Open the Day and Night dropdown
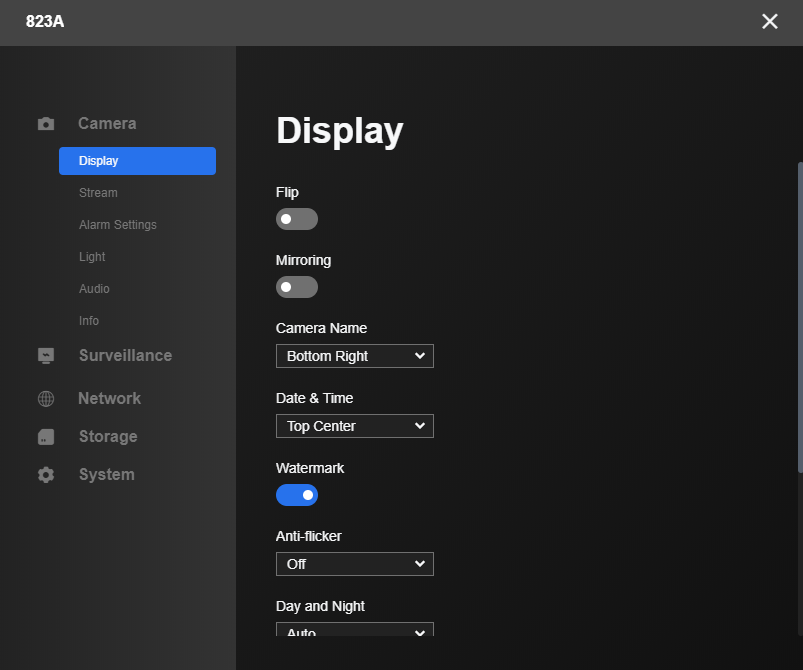The image size is (803, 670). [x=355, y=630]
